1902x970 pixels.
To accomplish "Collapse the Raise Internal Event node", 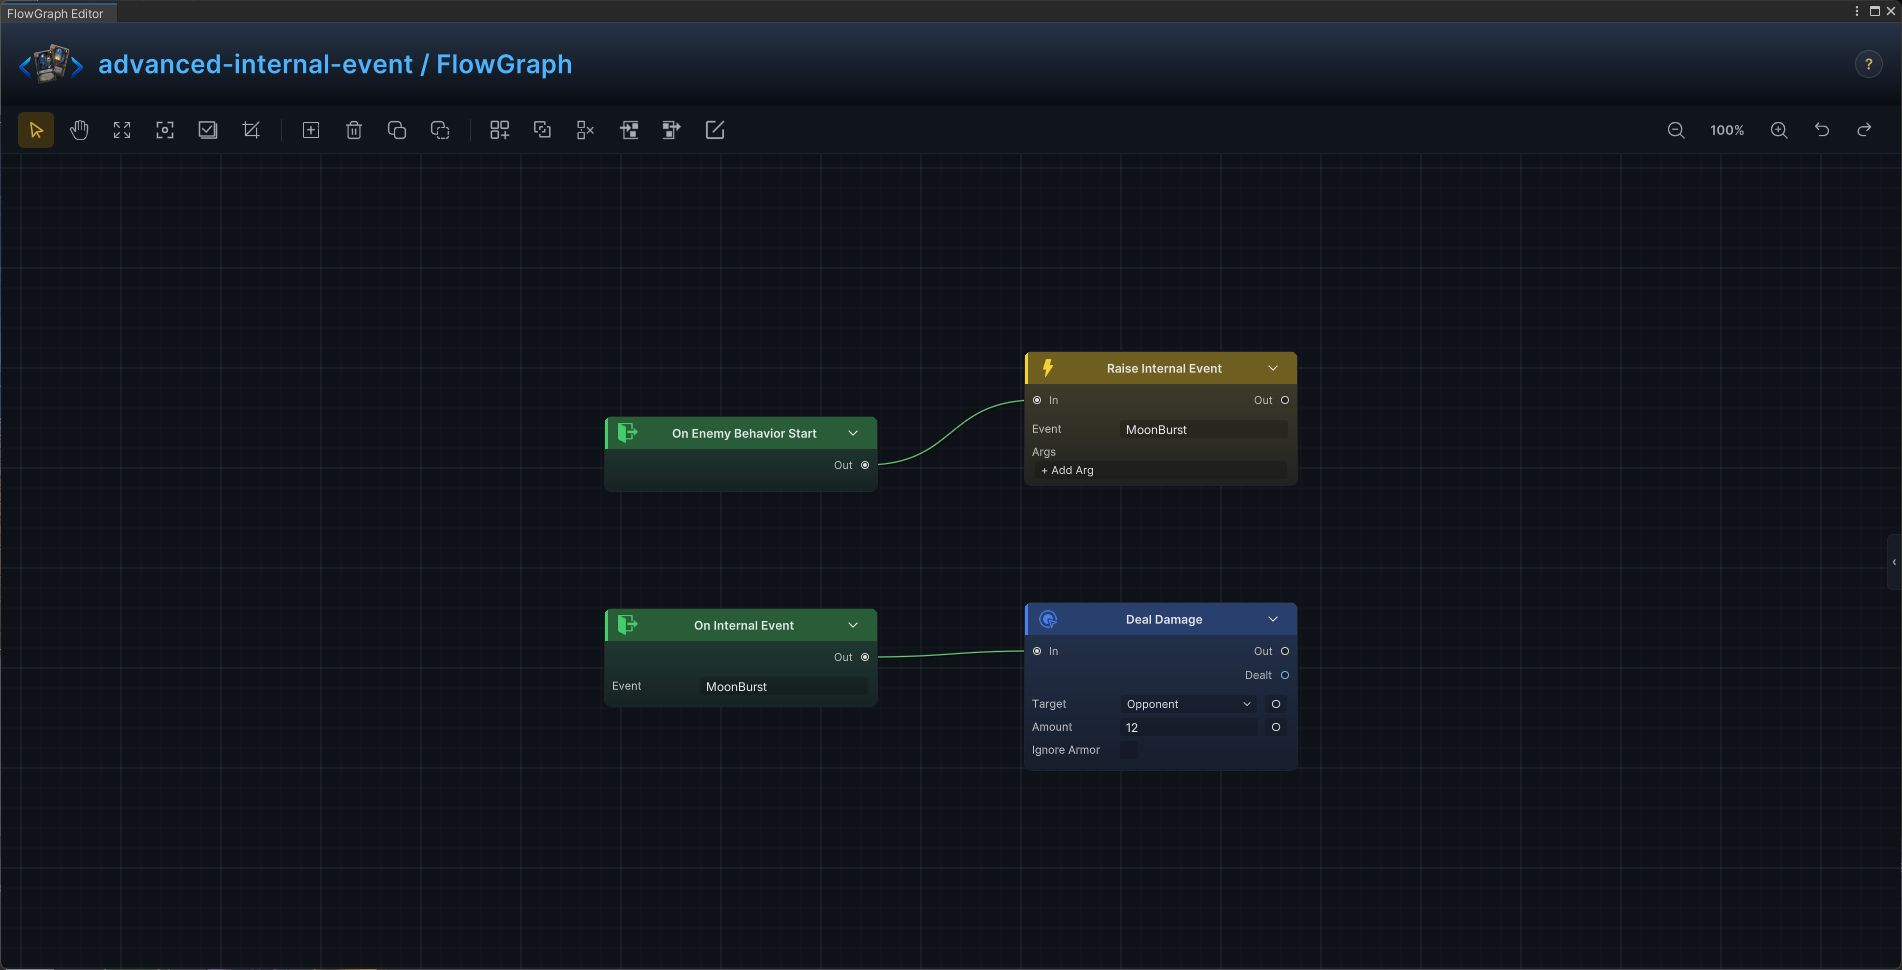I will coord(1273,368).
